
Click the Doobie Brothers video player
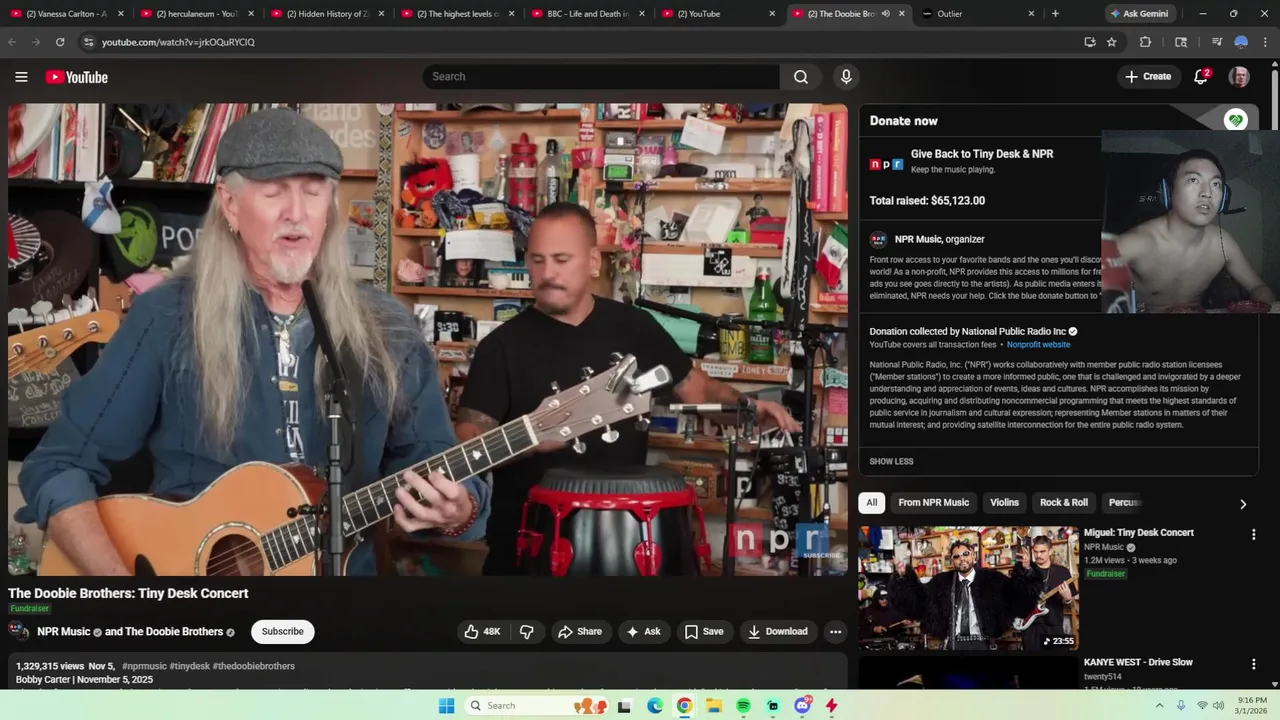428,340
